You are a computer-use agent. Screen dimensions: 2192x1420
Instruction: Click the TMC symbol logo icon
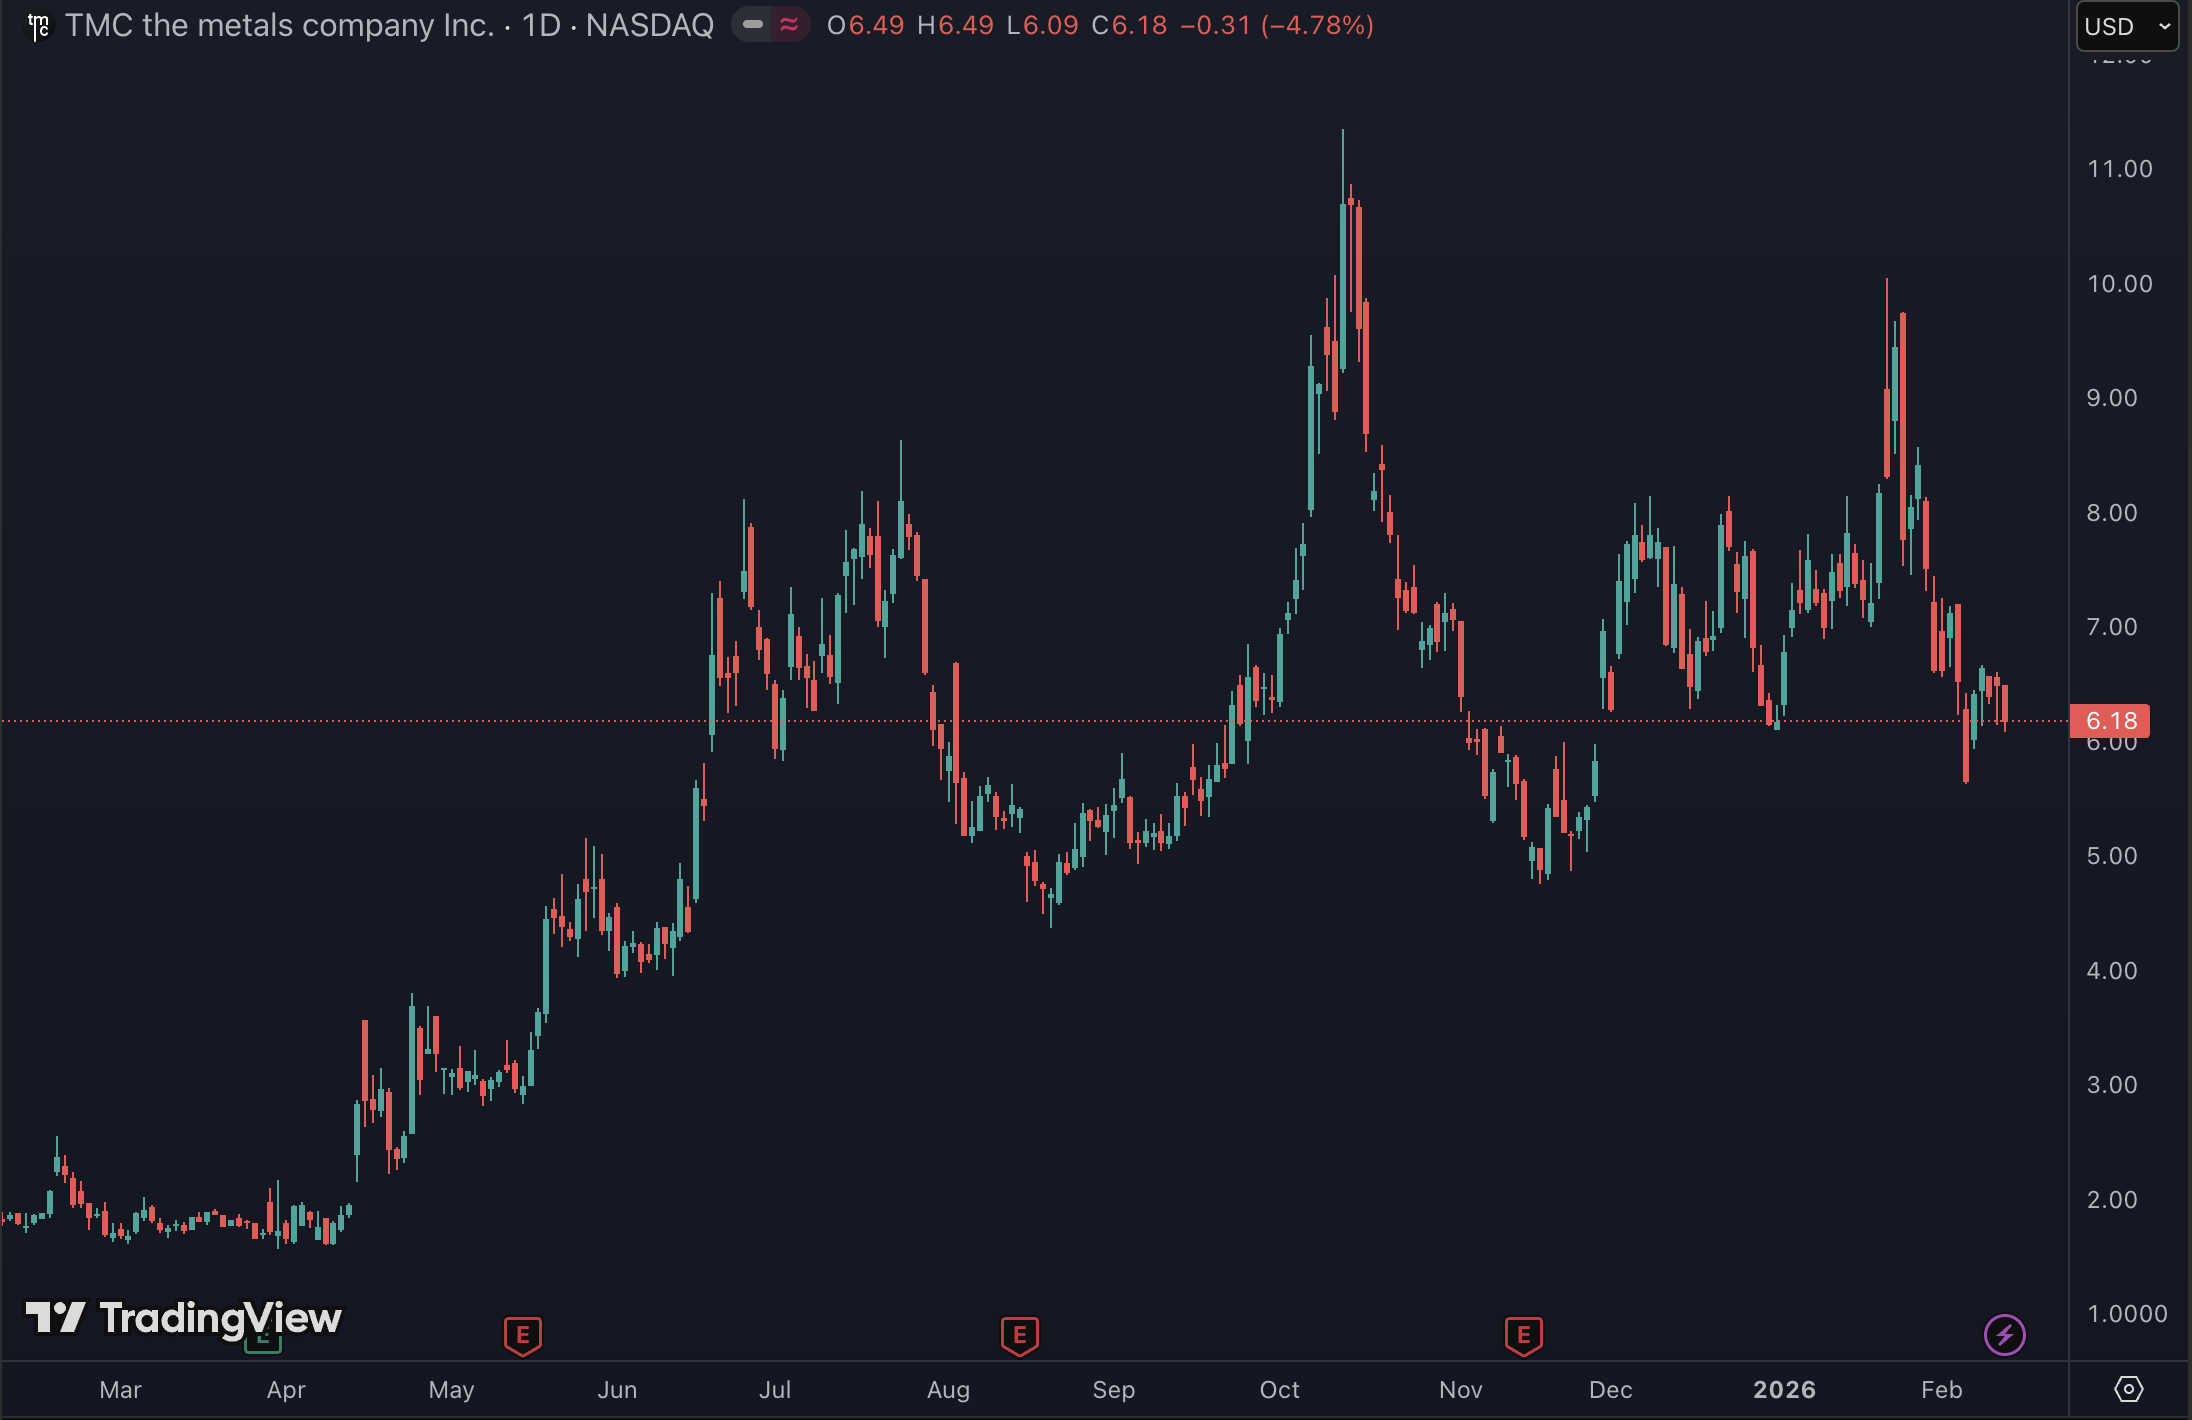[38, 26]
